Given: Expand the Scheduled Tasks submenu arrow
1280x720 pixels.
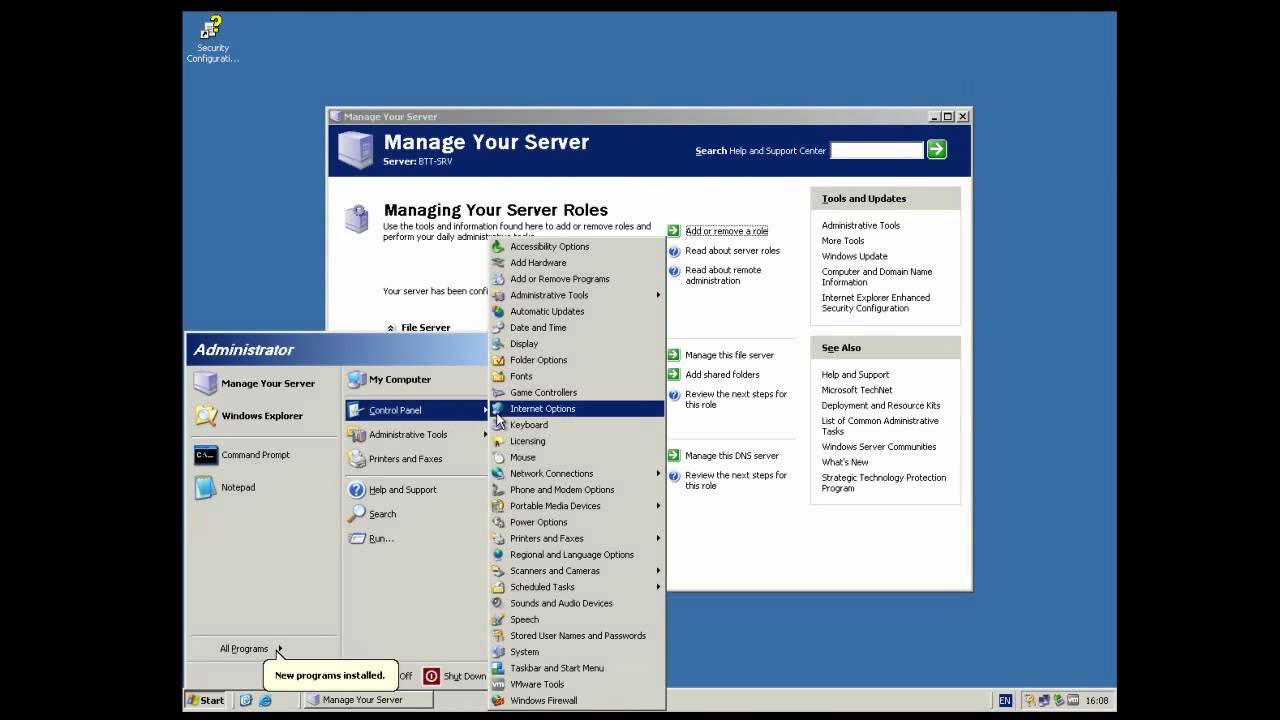Looking at the screenshot, I should pos(658,587).
